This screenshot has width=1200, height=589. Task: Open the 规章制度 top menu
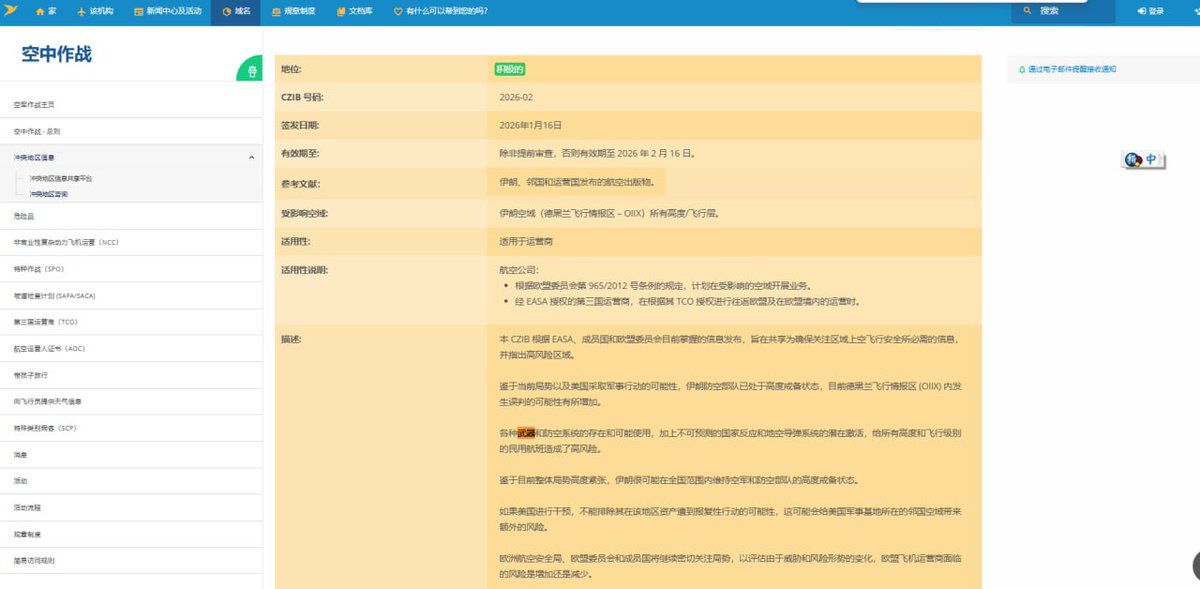pos(294,11)
